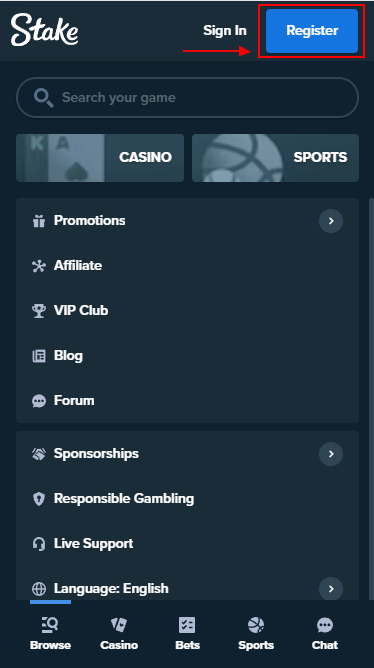Click the Sign In link

(224, 30)
